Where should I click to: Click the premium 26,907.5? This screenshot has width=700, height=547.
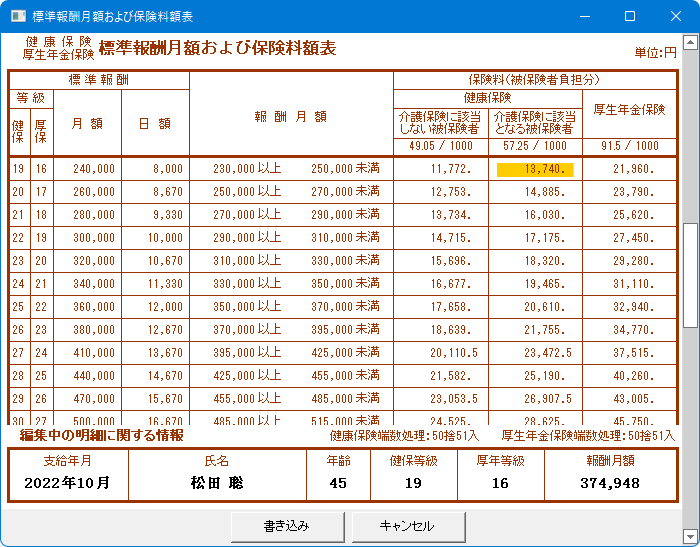(548, 399)
